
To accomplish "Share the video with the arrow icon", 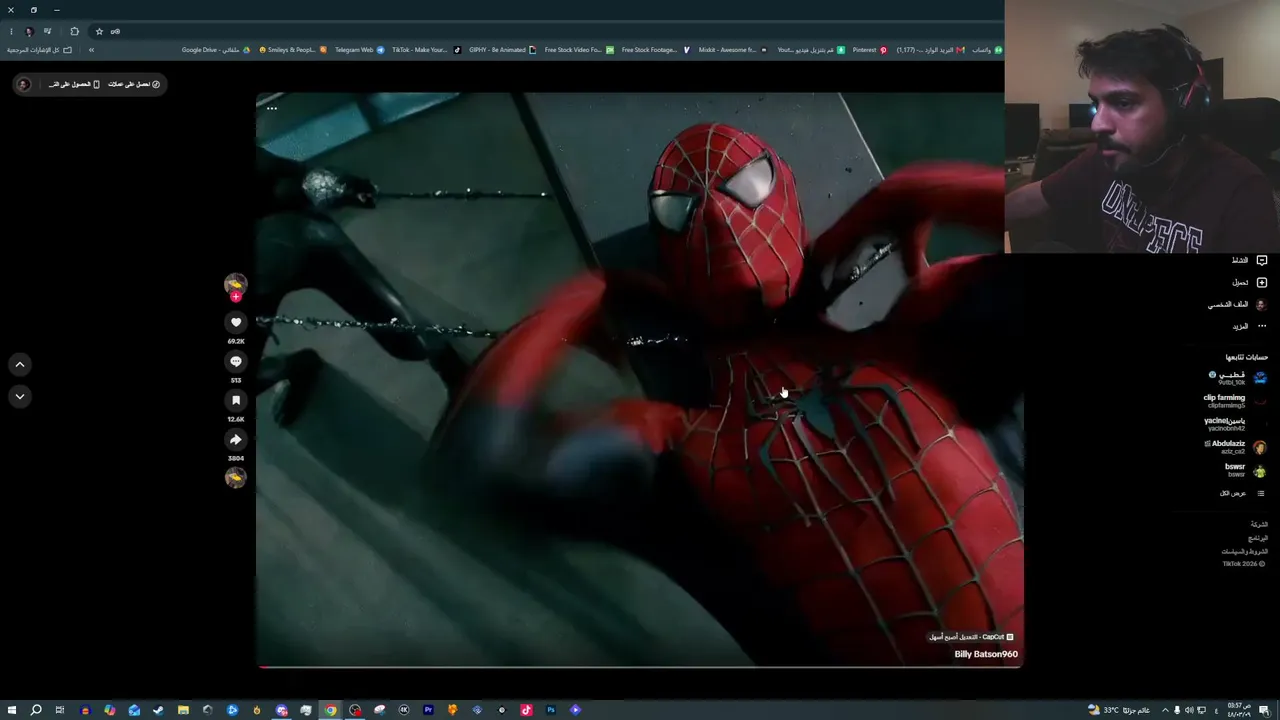I will coord(236,439).
